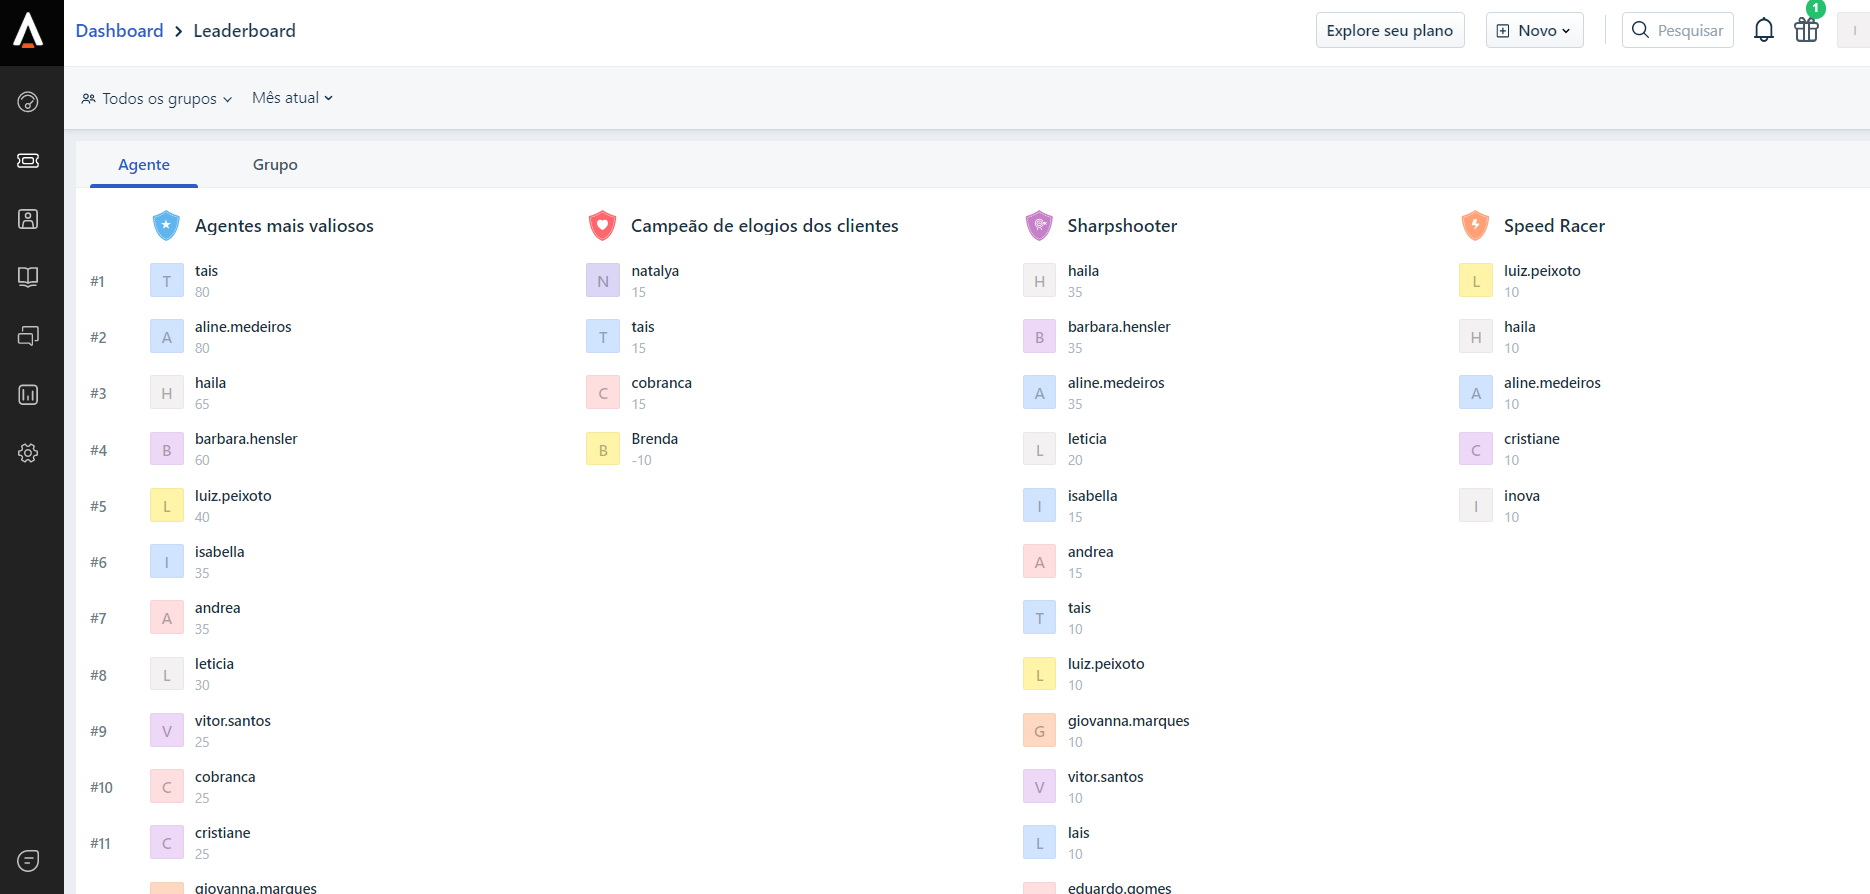Switch to the Grupo tab
Viewport: 1870px width, 894px height.
point(275,165)
